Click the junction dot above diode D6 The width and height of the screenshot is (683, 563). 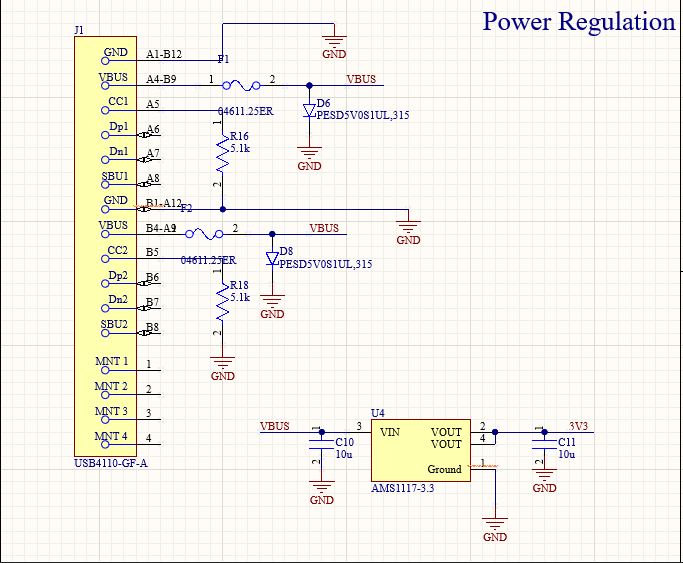coord(309,85)
